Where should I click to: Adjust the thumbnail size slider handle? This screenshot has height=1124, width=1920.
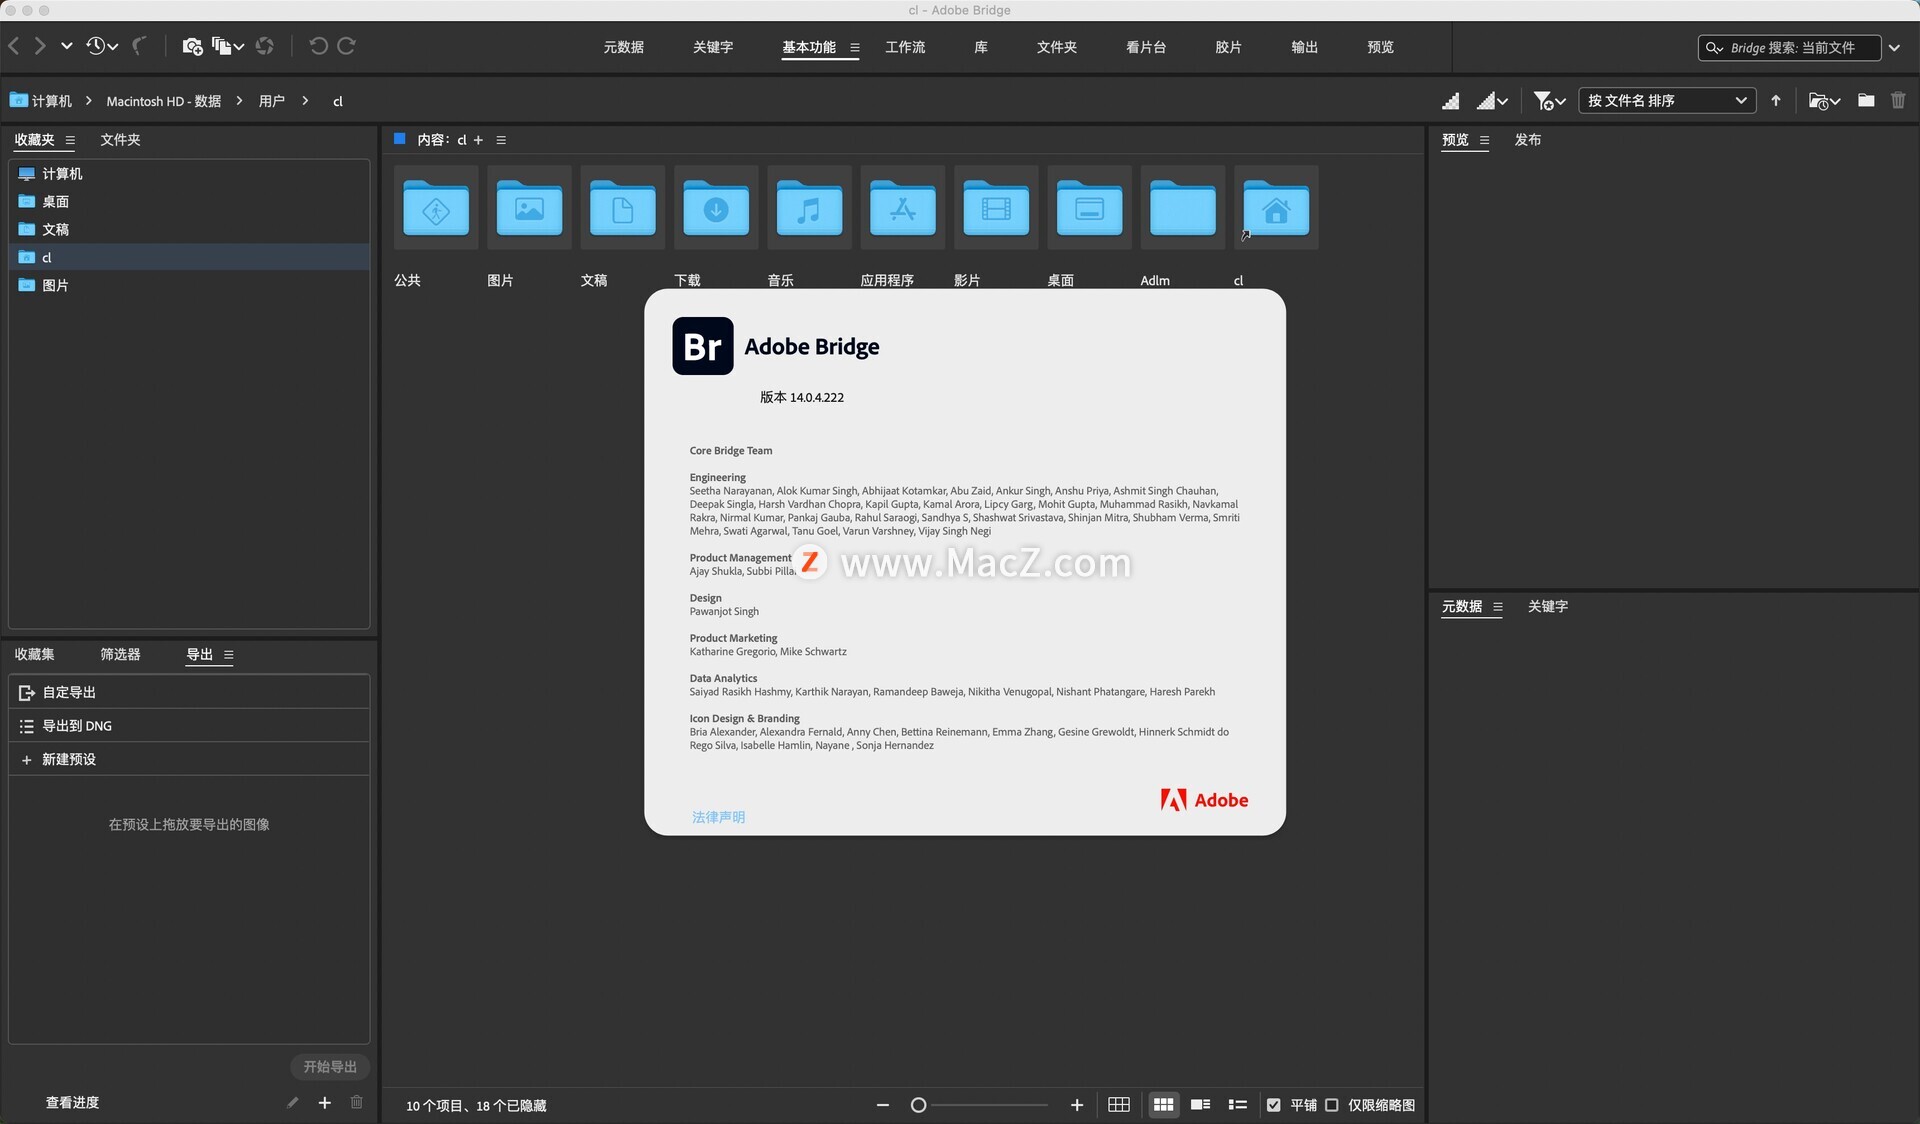pyautogui.click(x=918, y=1105)
